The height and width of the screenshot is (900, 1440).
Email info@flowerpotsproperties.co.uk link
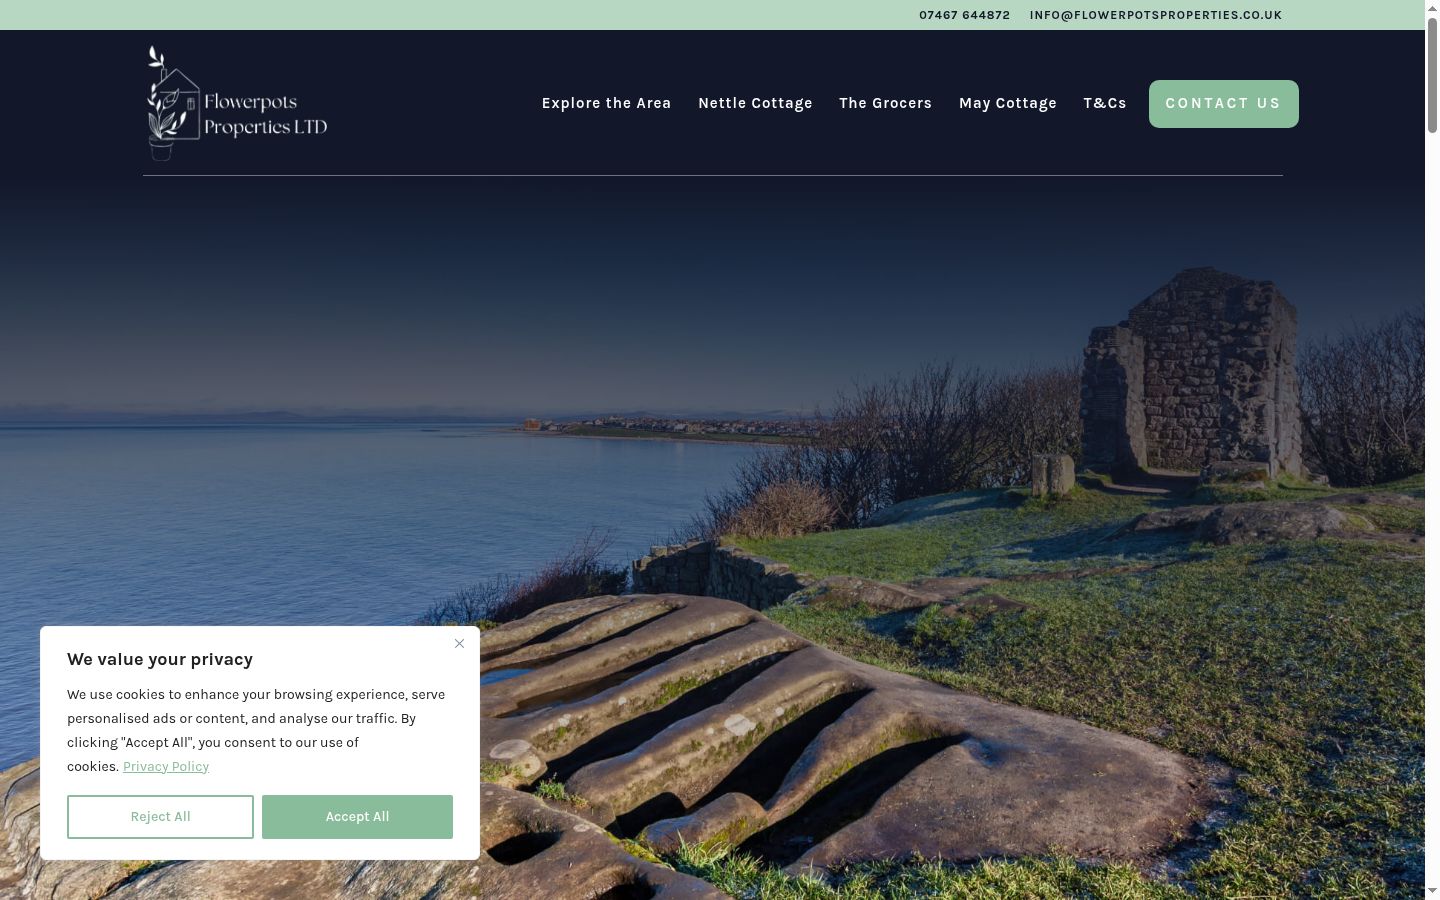click(x=1155, y=15)
